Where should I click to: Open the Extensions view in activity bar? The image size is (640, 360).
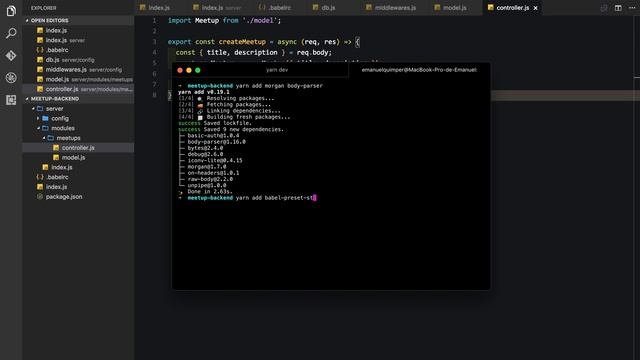11,100
